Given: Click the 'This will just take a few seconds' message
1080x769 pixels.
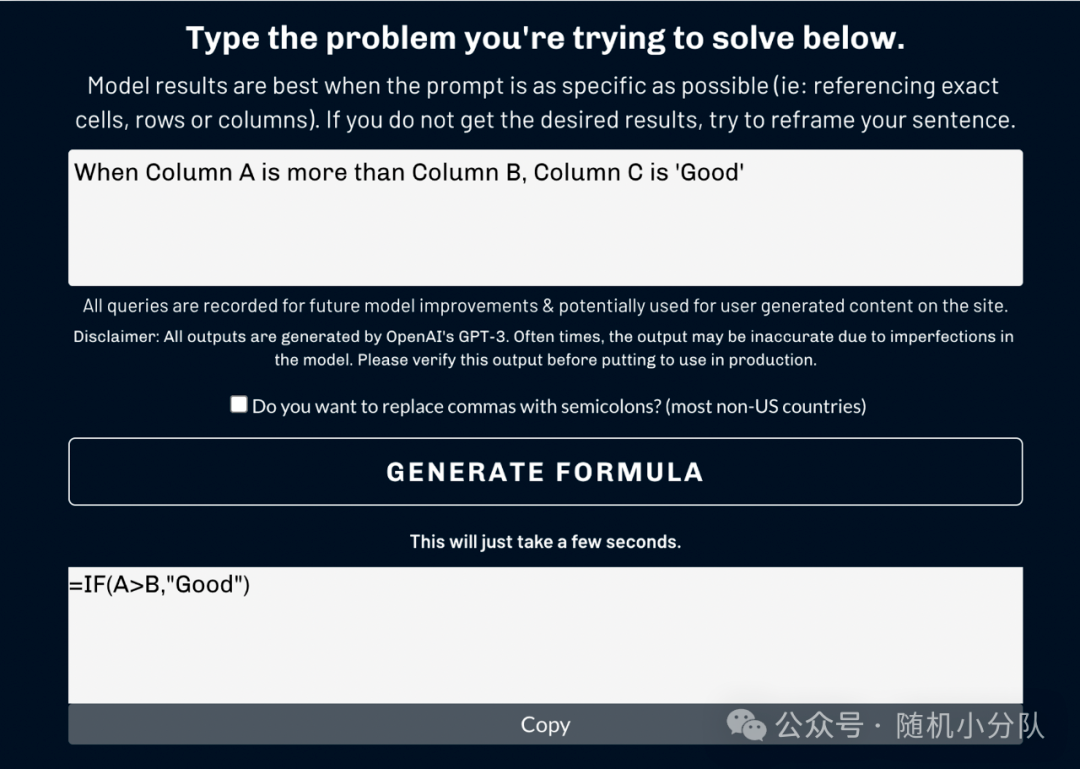Looking at the screenshot, I should [546, 542].
